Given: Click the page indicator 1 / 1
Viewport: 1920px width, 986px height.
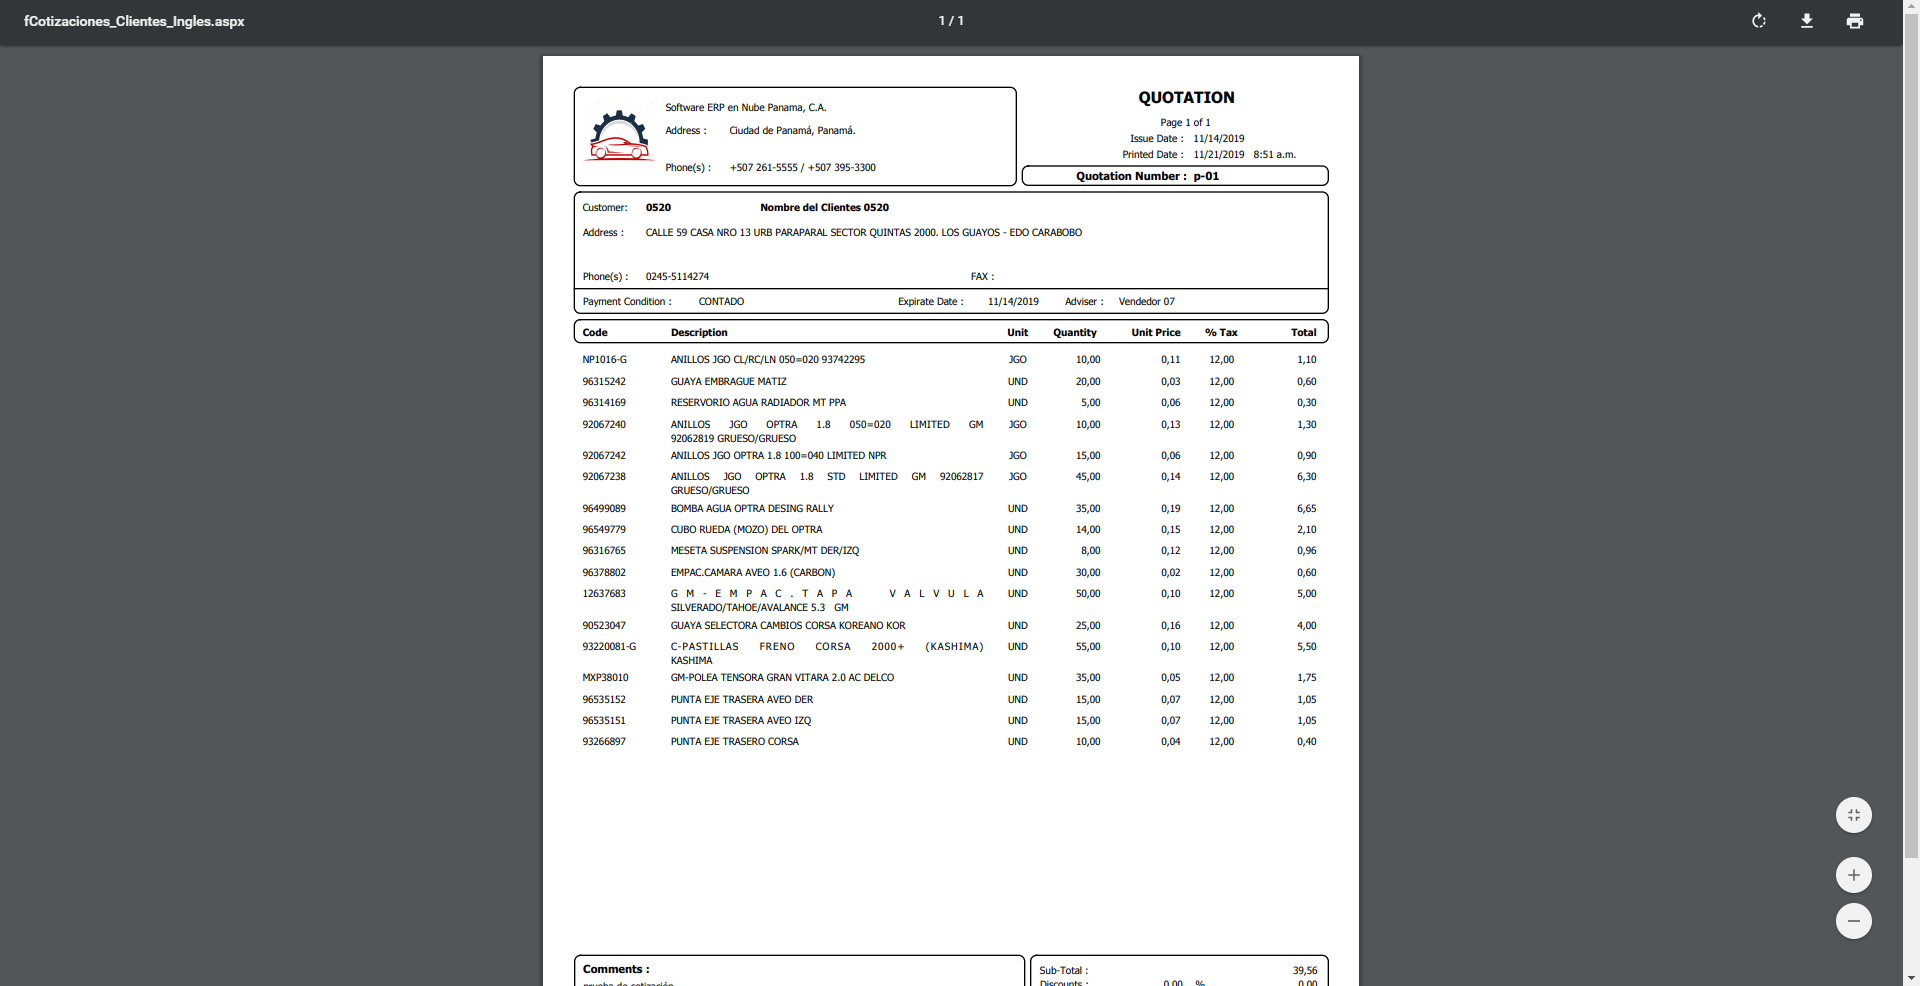Looking at the screenshot, I should click(951, 21).
